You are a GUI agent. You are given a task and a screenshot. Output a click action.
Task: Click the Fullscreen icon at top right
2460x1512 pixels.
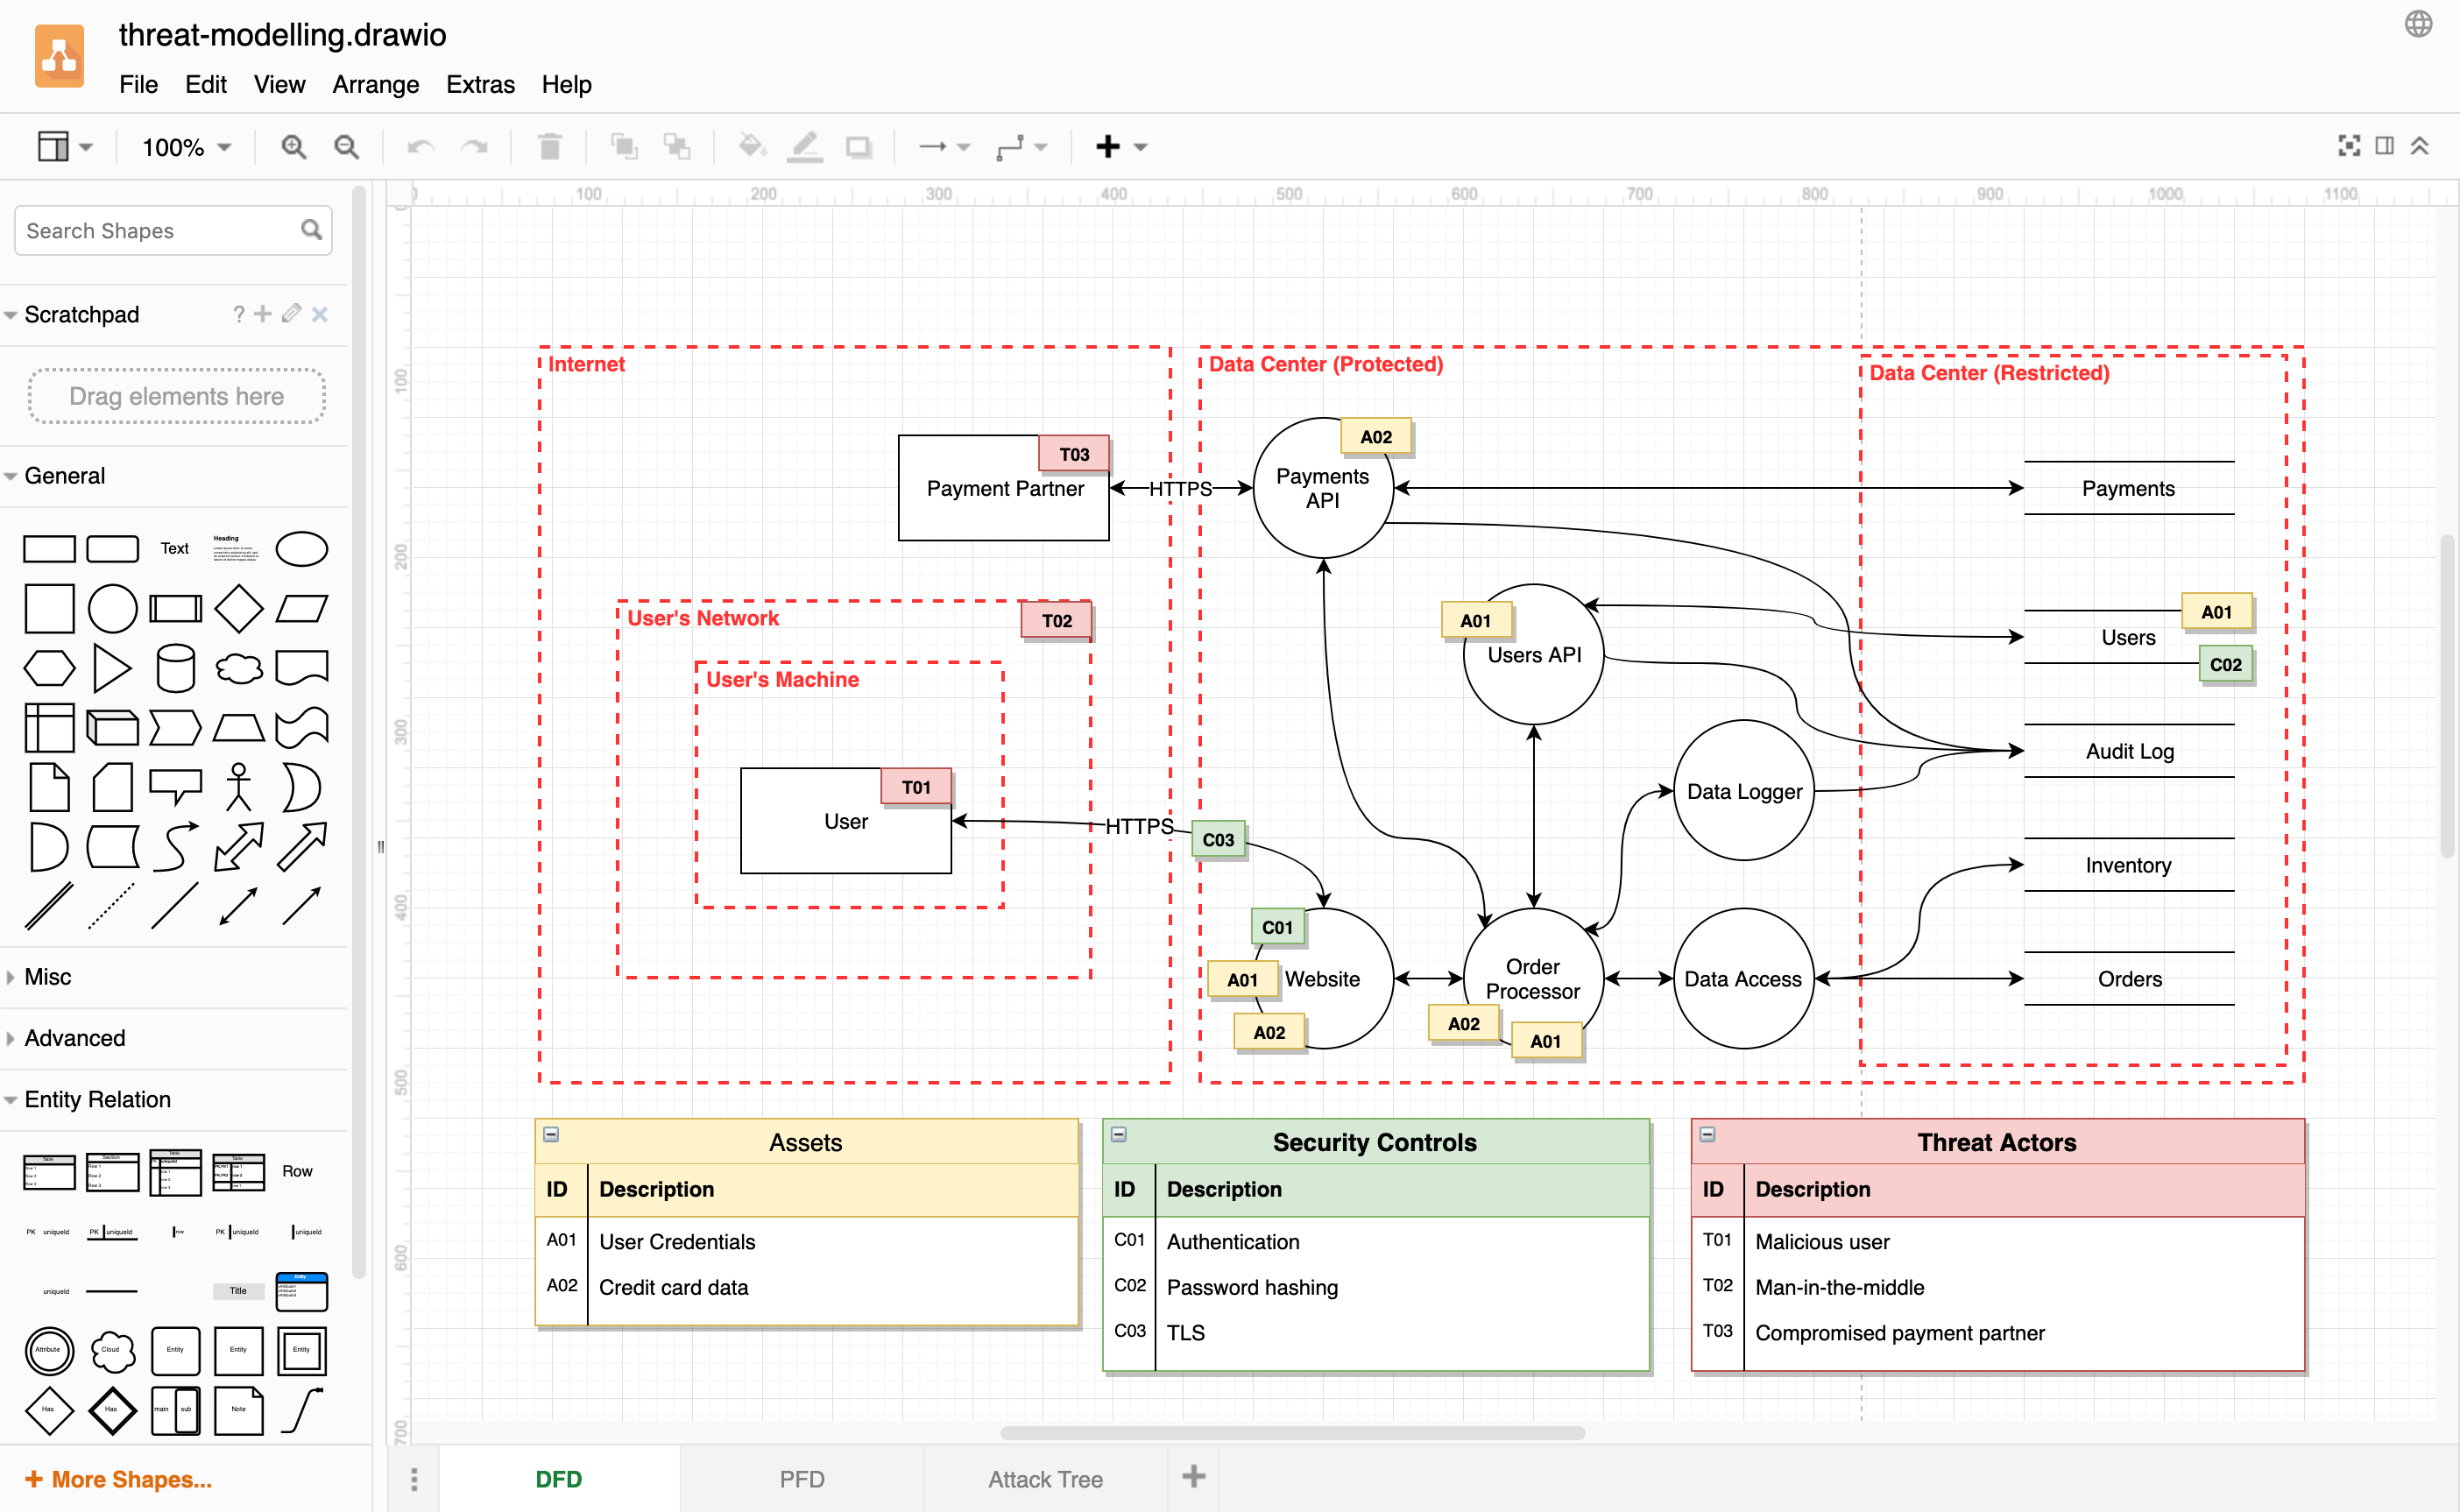coord(2349,145)
